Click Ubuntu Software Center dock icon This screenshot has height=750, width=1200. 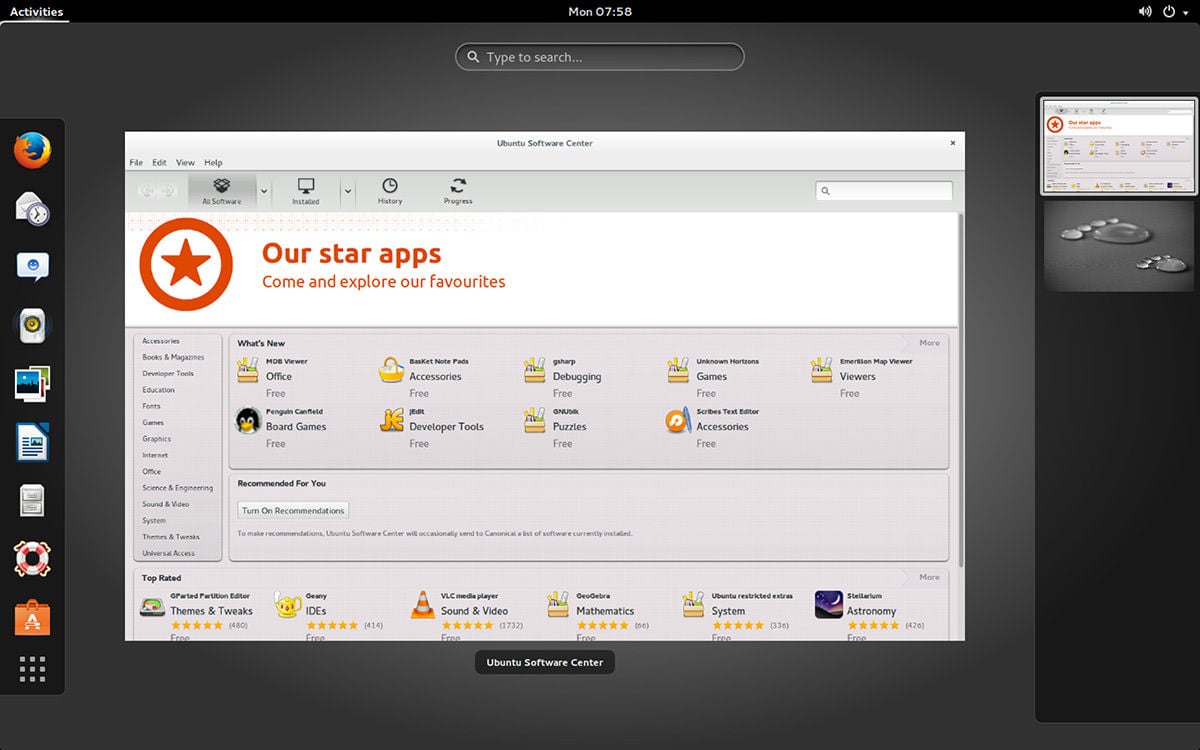click(x=32, y=617)
